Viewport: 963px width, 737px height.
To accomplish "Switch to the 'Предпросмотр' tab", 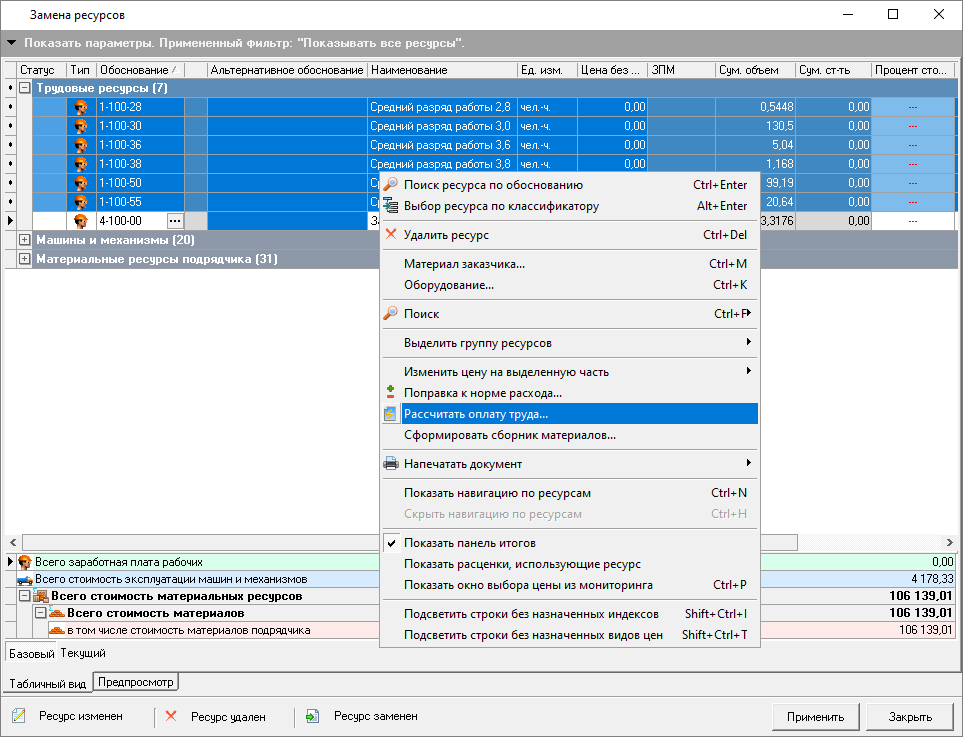I will [x=135, y=683].
